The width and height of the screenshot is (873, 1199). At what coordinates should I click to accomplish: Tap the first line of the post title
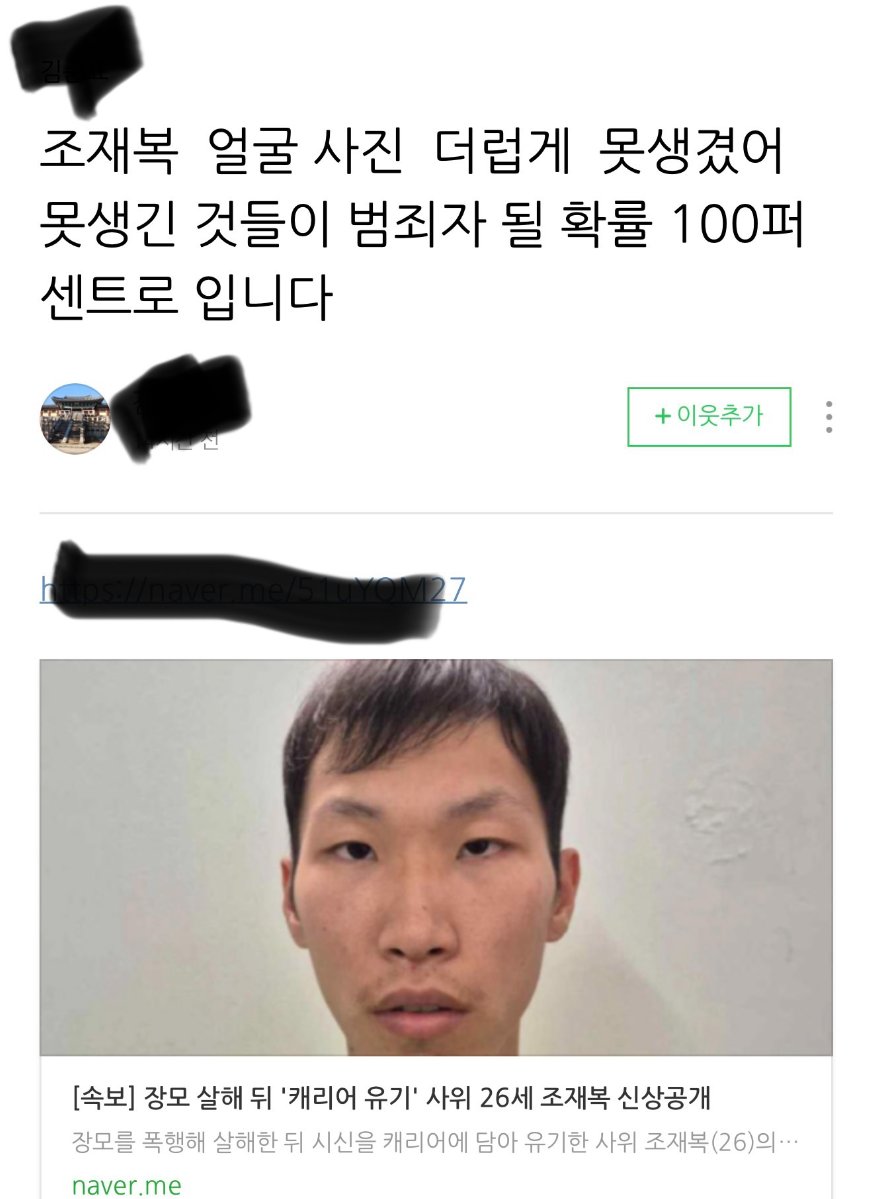tap(412, 151)
